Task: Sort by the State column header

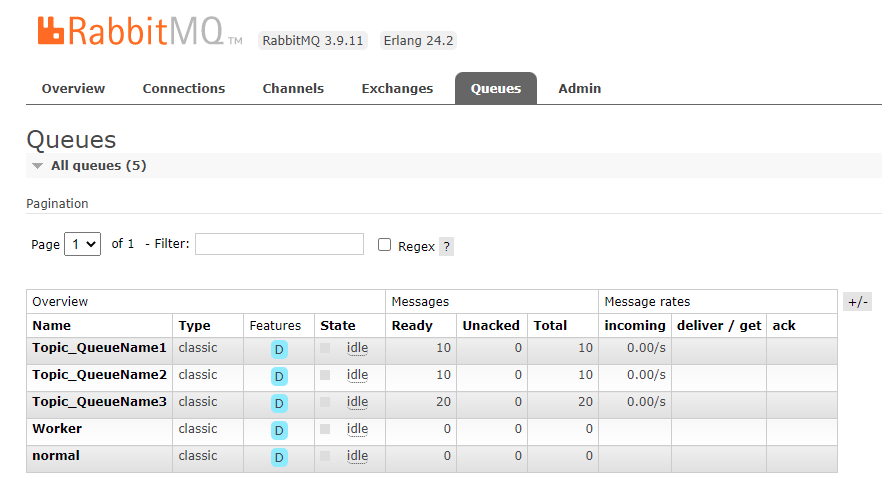Action: (x=338, y=326)
